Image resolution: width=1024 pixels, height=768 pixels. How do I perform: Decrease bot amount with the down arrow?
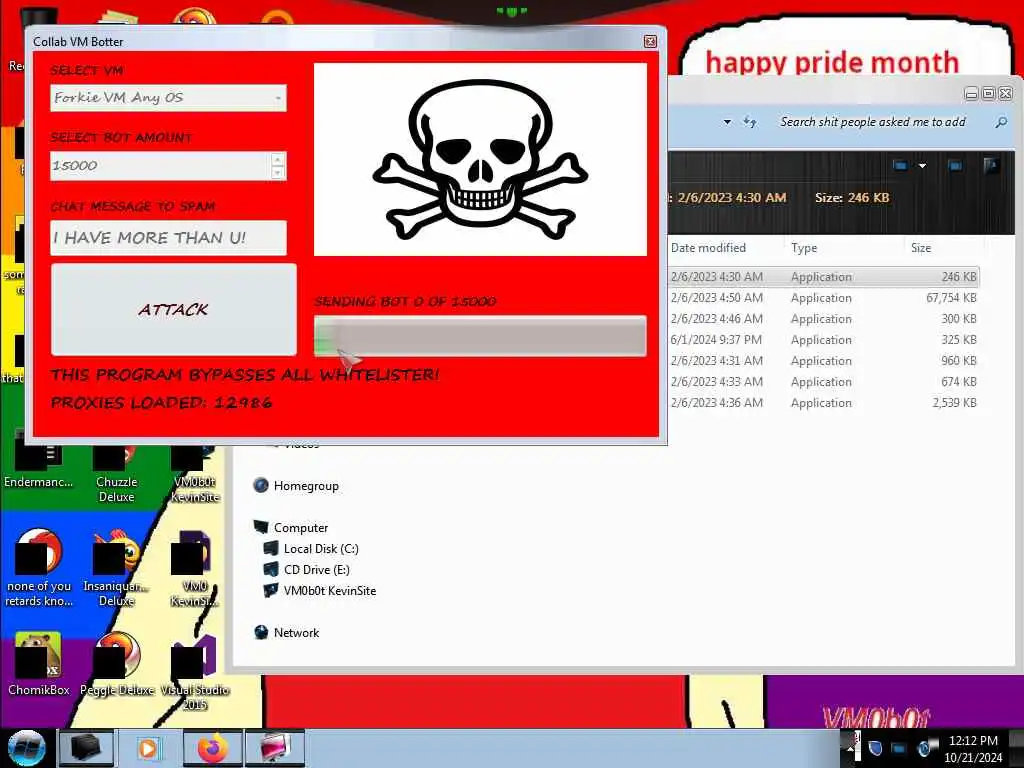[x=278, y=172]
